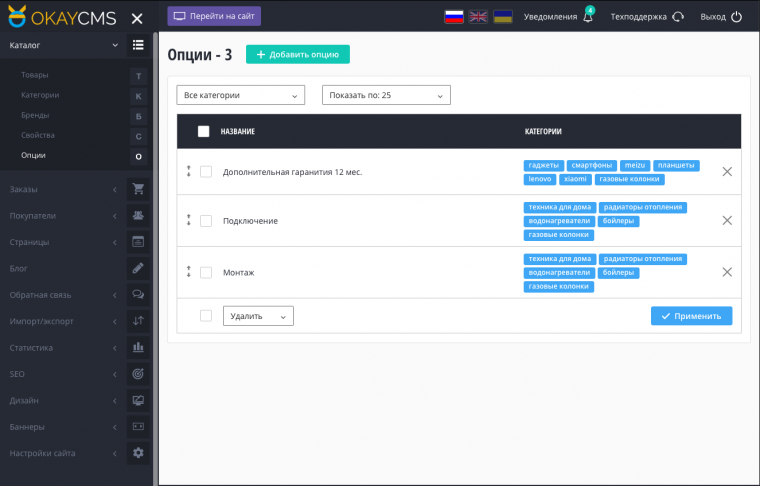Go to Категории in the sidebar

[40, 95]
